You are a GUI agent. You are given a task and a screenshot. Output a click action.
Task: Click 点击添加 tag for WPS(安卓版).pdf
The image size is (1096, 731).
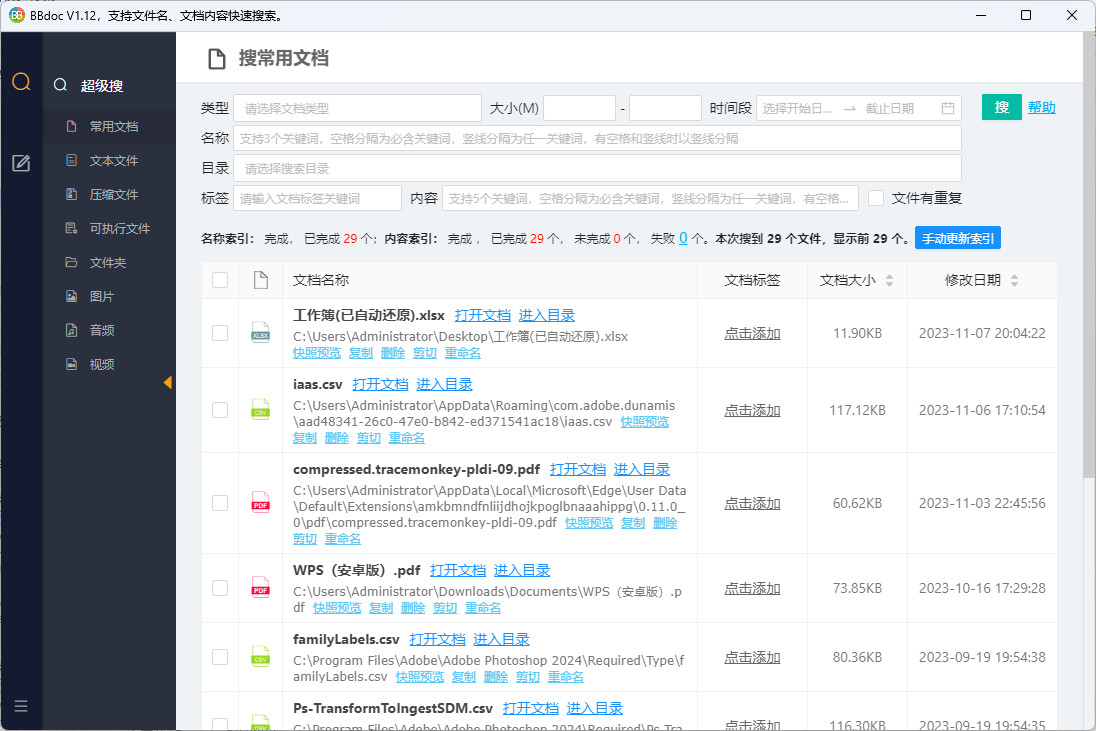(x=752, y=588)
